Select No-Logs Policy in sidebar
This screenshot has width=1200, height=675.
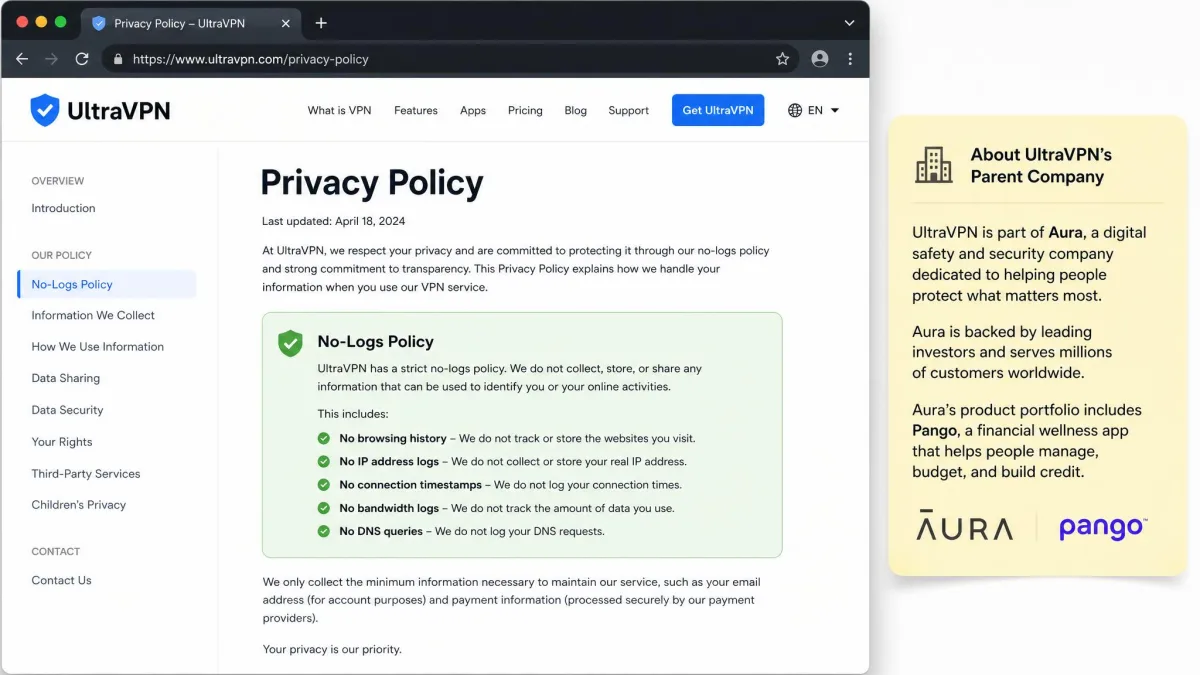pyautogui.click(x=107, y=284)
